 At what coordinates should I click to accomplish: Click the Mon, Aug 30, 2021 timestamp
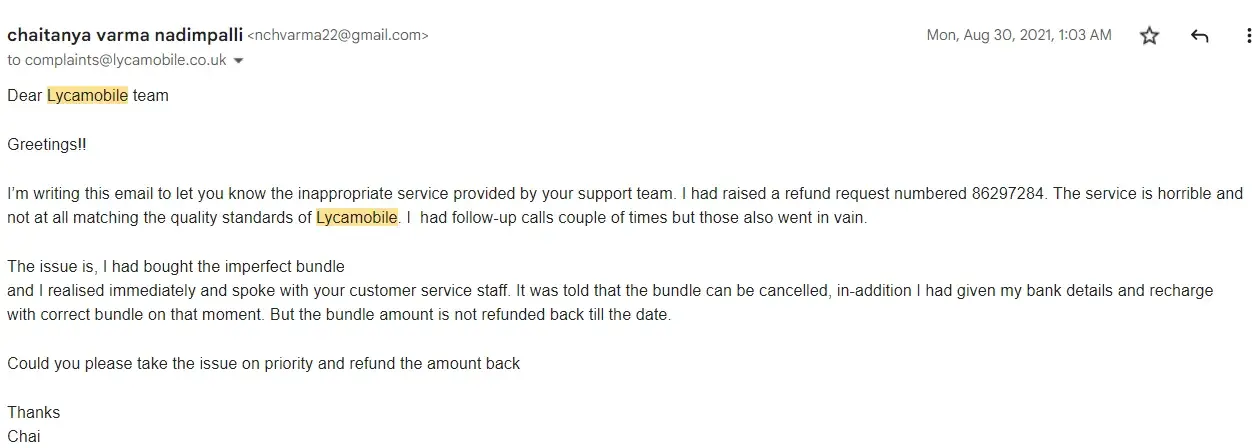[1018, 35]
